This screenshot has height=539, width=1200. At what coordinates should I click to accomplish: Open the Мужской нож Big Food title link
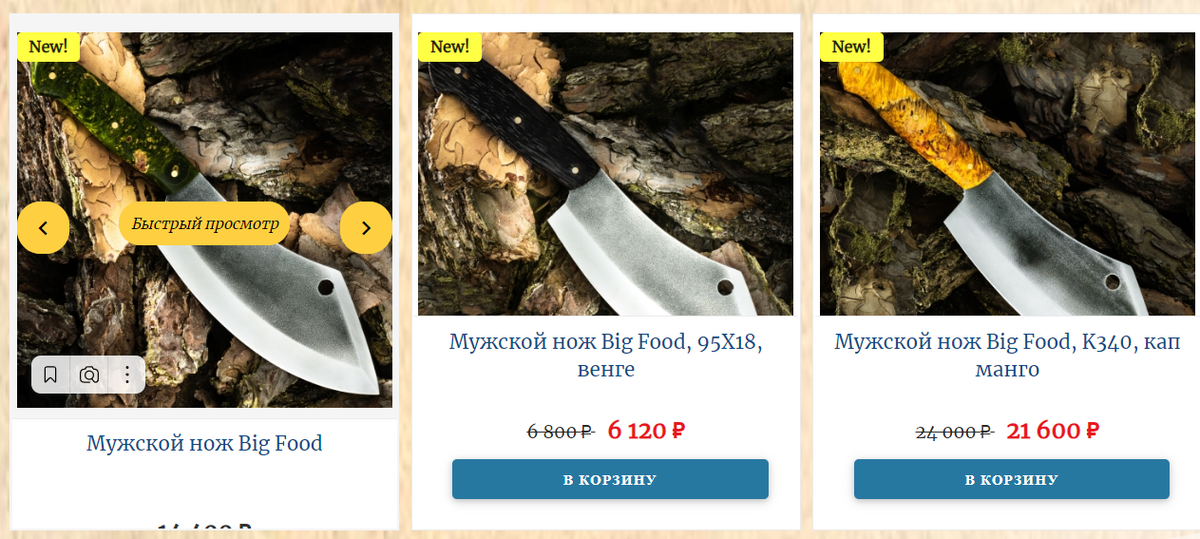(x=204, y=443)
